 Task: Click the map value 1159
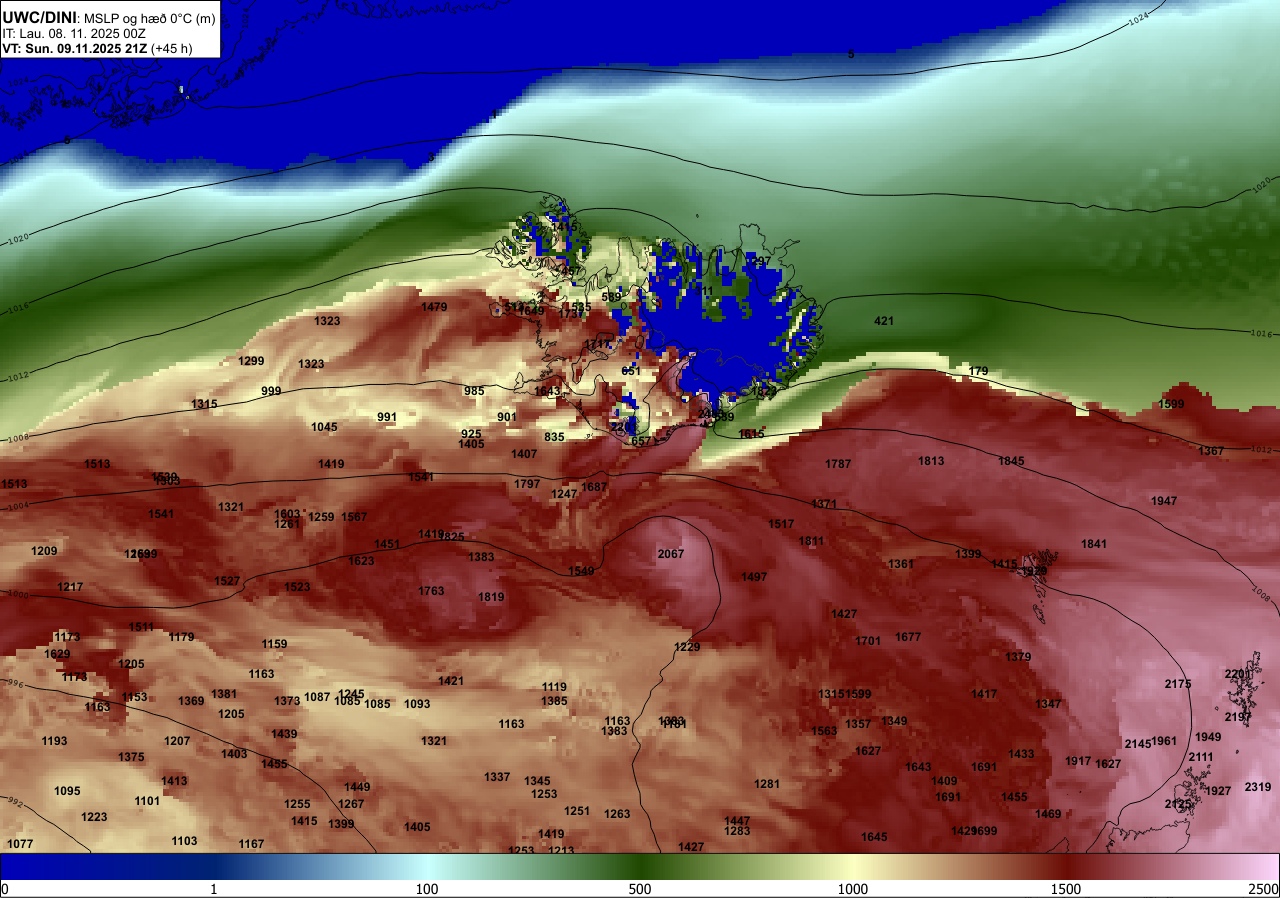[274, 644]
